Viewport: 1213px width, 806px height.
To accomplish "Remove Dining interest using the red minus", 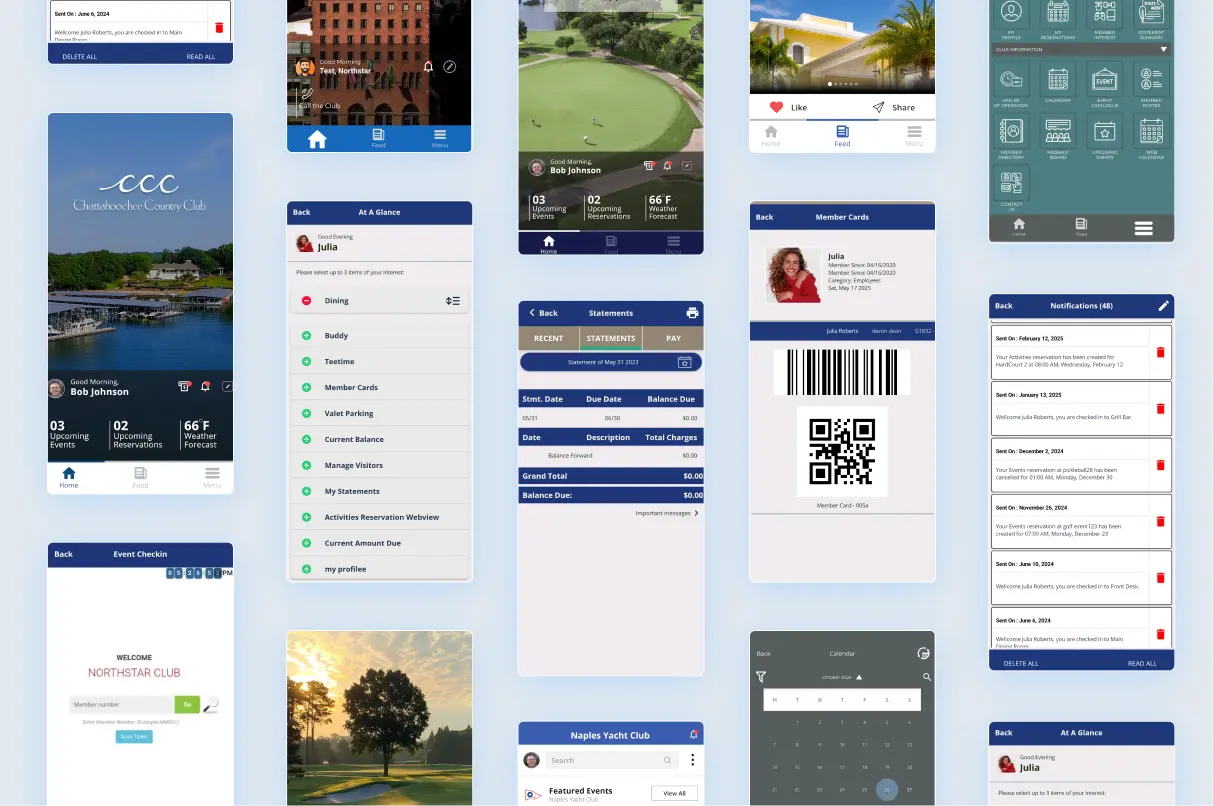I will (306, 300).
